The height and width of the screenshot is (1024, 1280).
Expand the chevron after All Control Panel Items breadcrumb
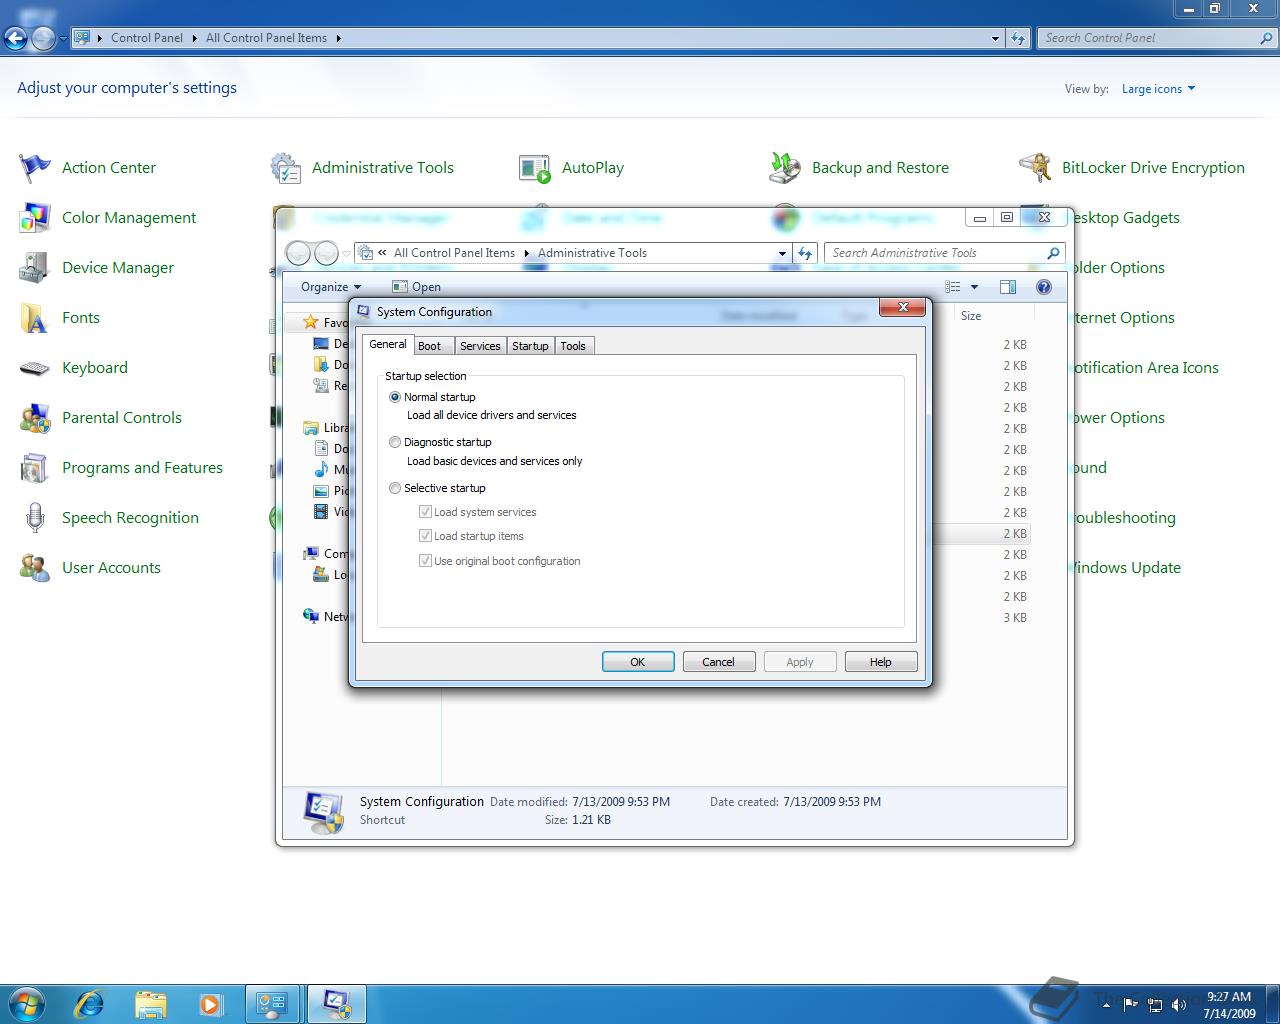pos(338,38)
